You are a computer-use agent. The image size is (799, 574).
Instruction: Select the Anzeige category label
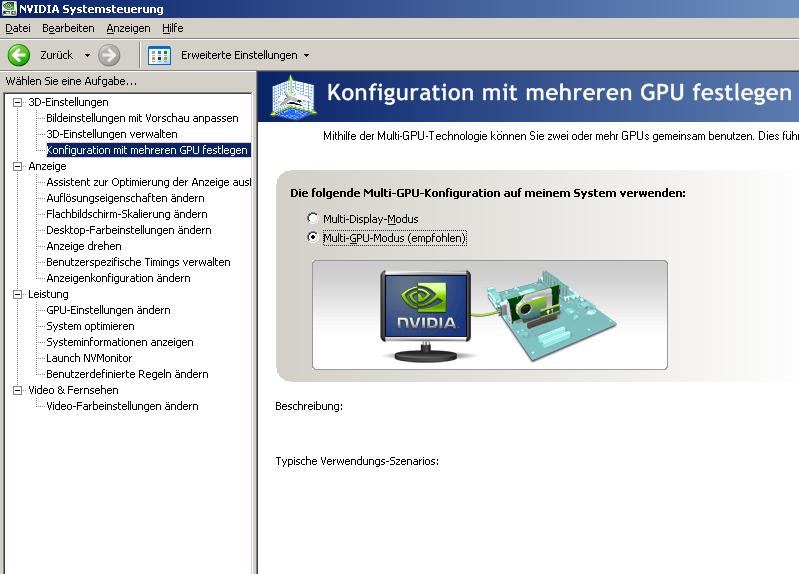tap(47, 166)
